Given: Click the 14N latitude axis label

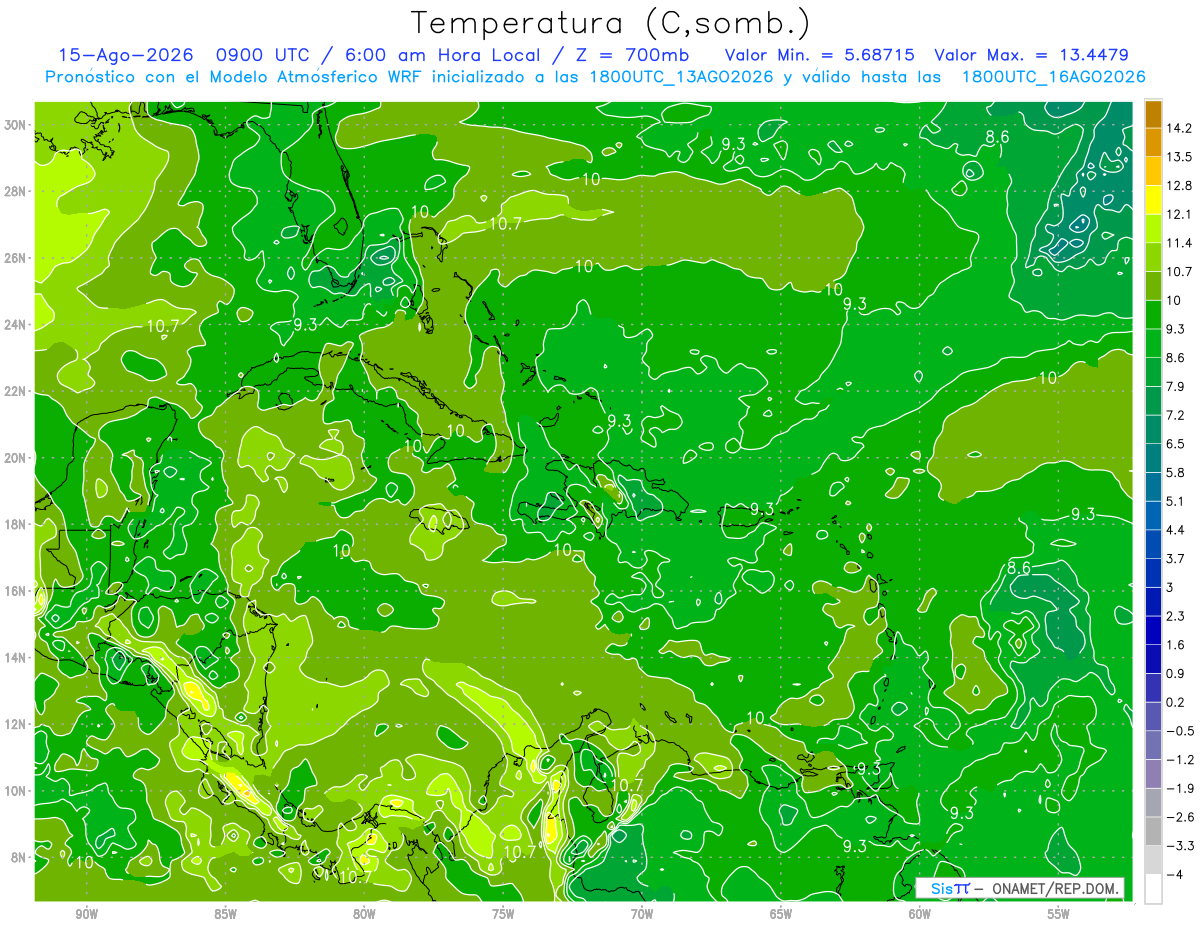Looking at the screenshot, I should pos(17,658).
